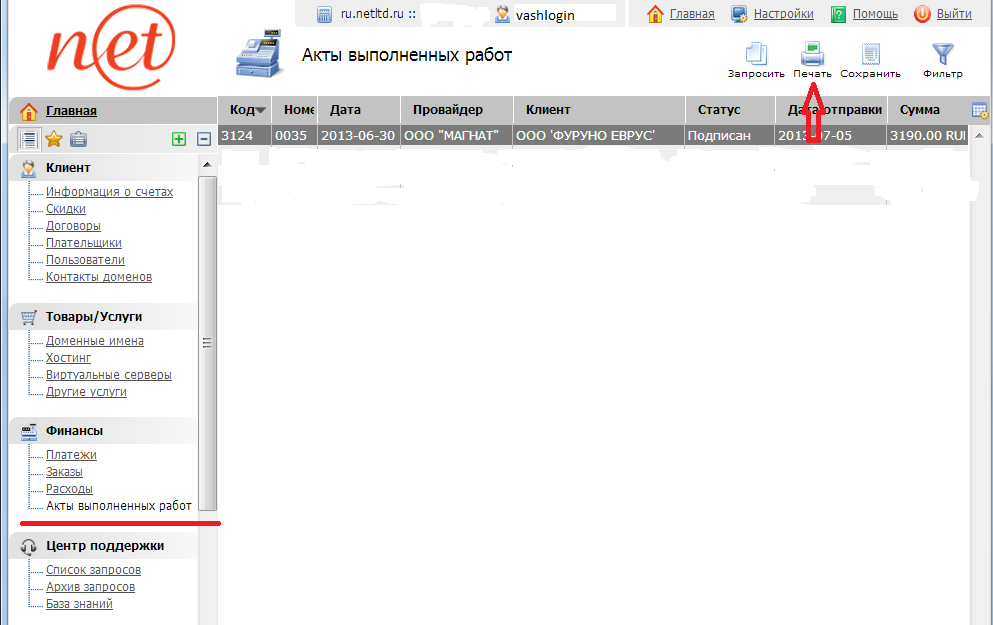Collapse all menu sections with blue minus

click(x=204, y=139)
